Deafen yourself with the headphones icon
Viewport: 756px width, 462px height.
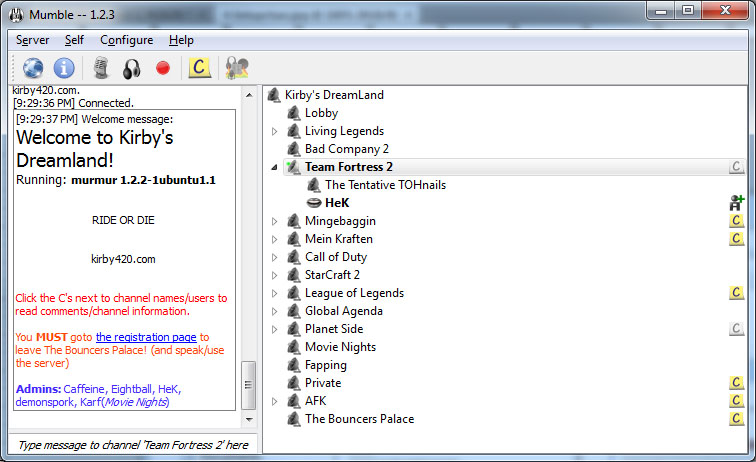pos(131,68)
